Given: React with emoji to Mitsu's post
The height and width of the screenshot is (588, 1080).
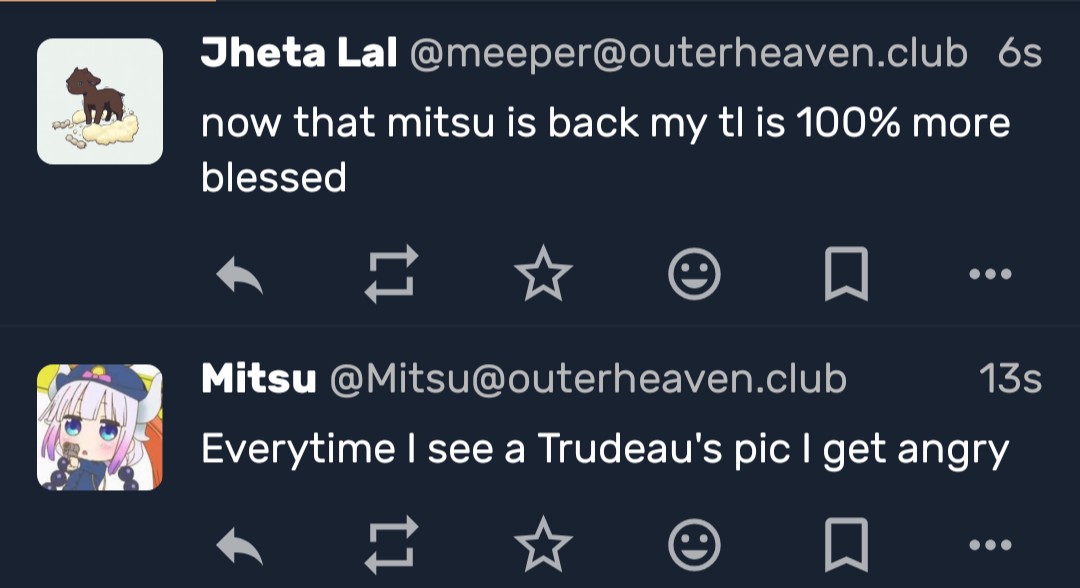Looking at the screenshot, I should pyautogui.click(x=694, y=546).
